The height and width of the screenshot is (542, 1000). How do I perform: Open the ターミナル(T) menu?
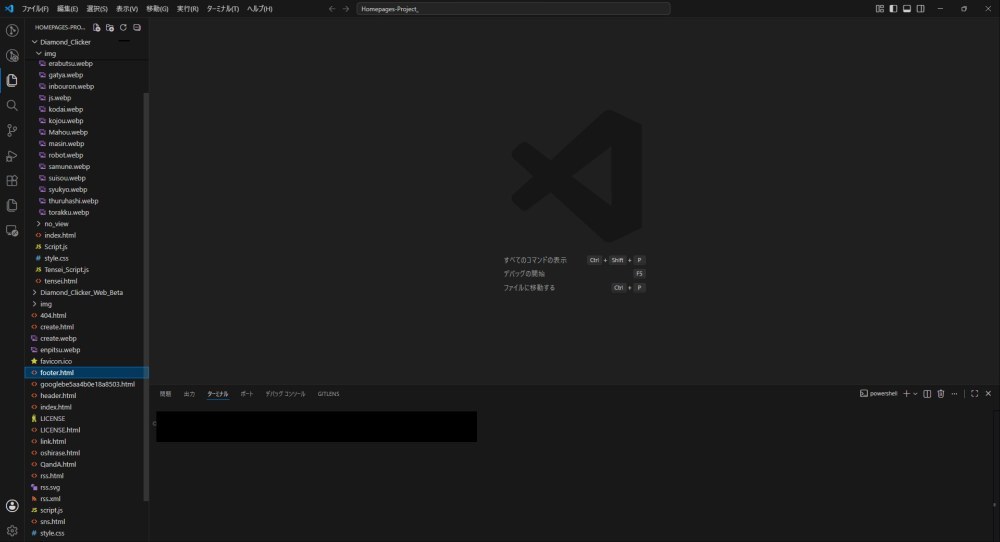[223, 9]
